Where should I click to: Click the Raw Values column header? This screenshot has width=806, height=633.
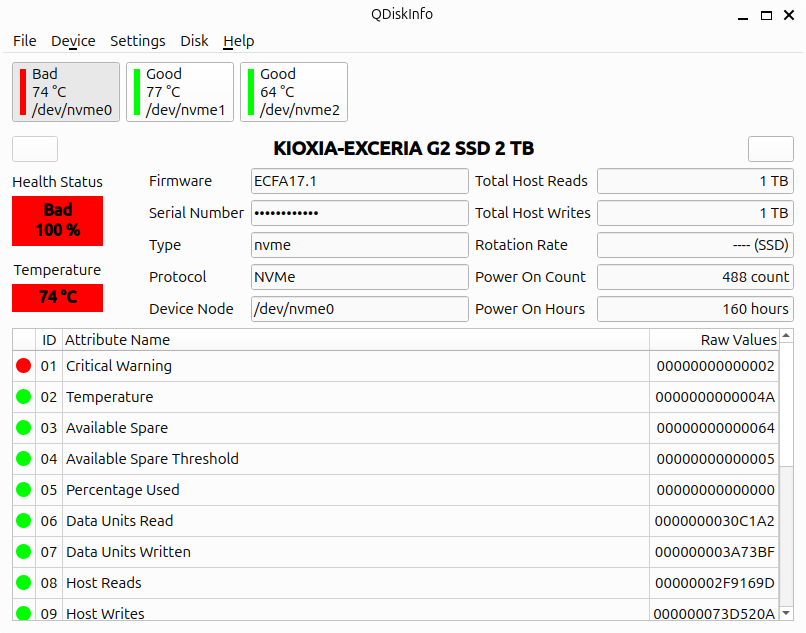coord(715,340)
